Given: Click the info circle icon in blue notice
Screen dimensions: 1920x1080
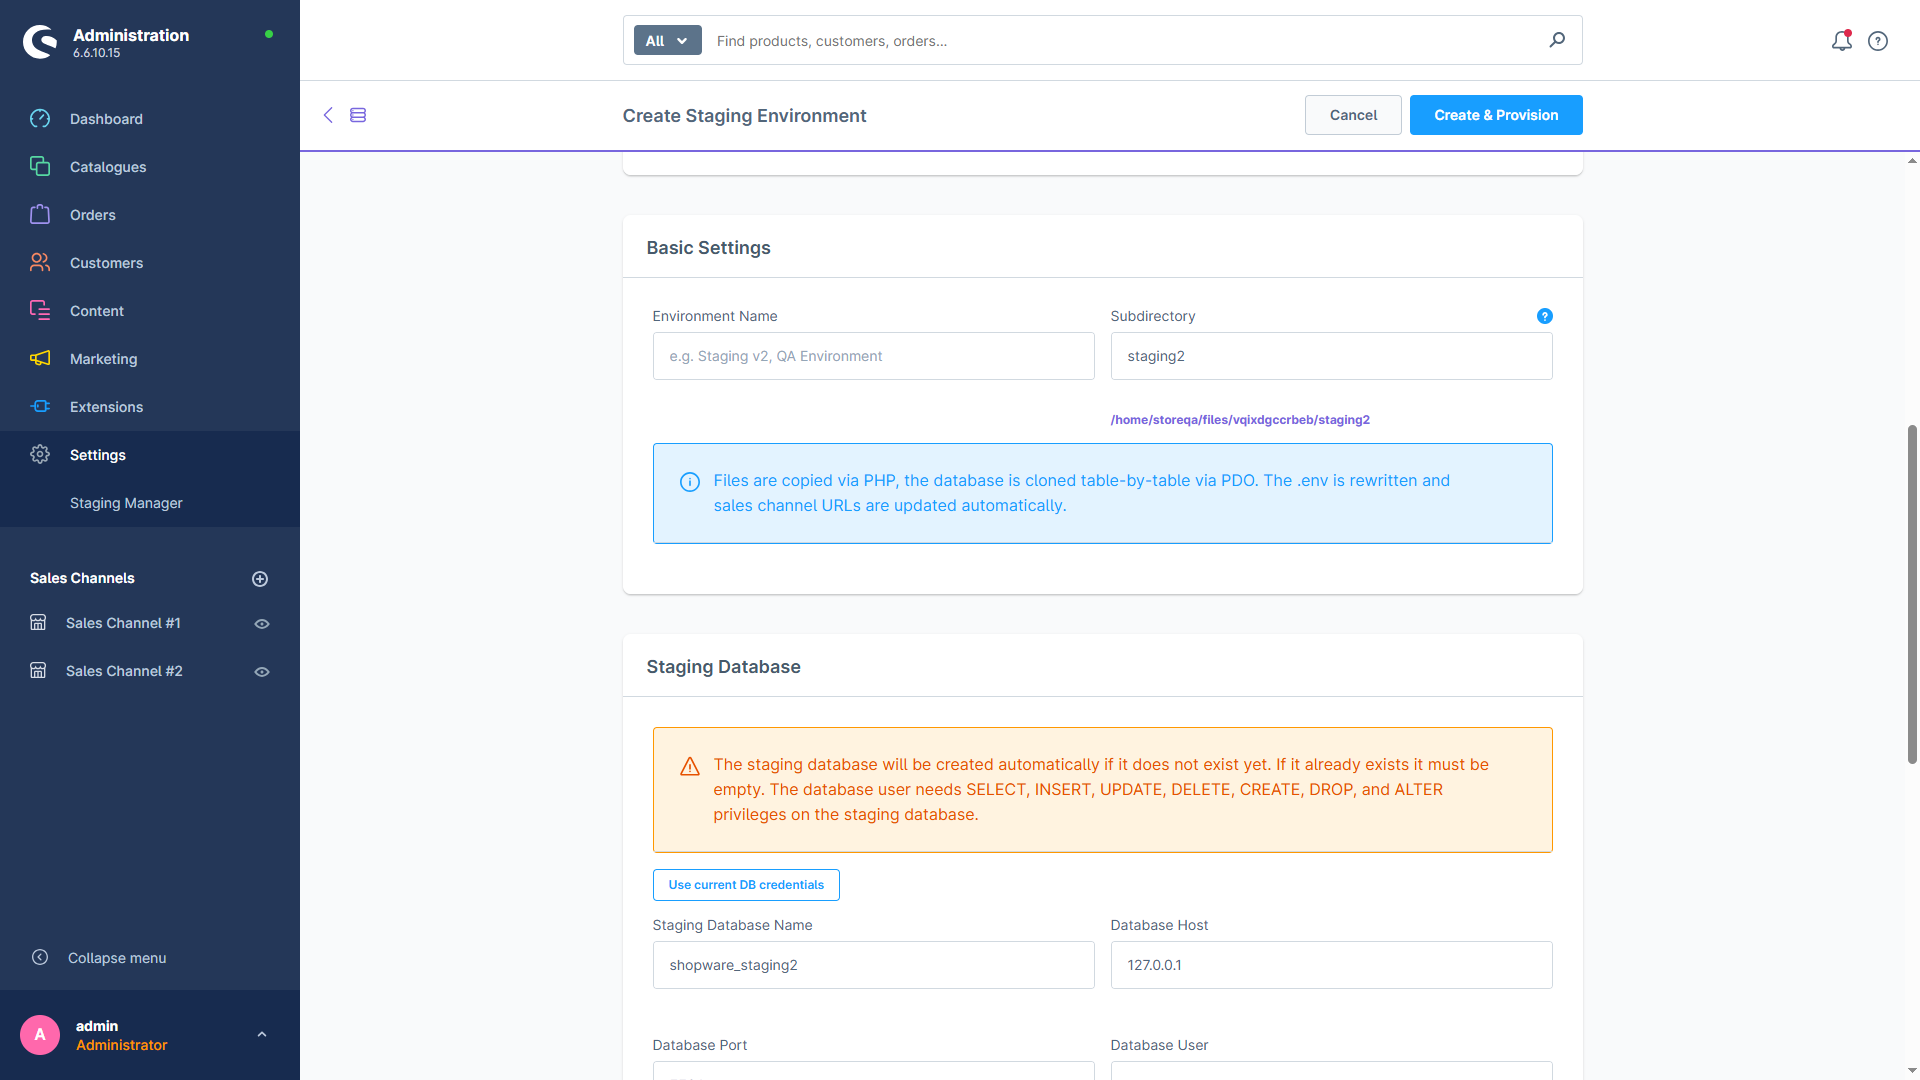Looking at the screenshot, I should pyautogui.click(x=690, y=482).
